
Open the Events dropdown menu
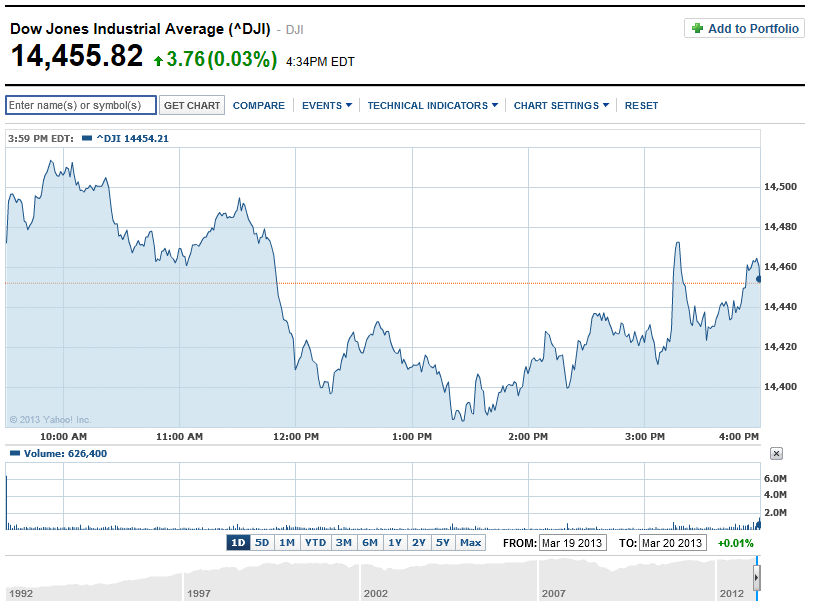(x=326, y=105)
